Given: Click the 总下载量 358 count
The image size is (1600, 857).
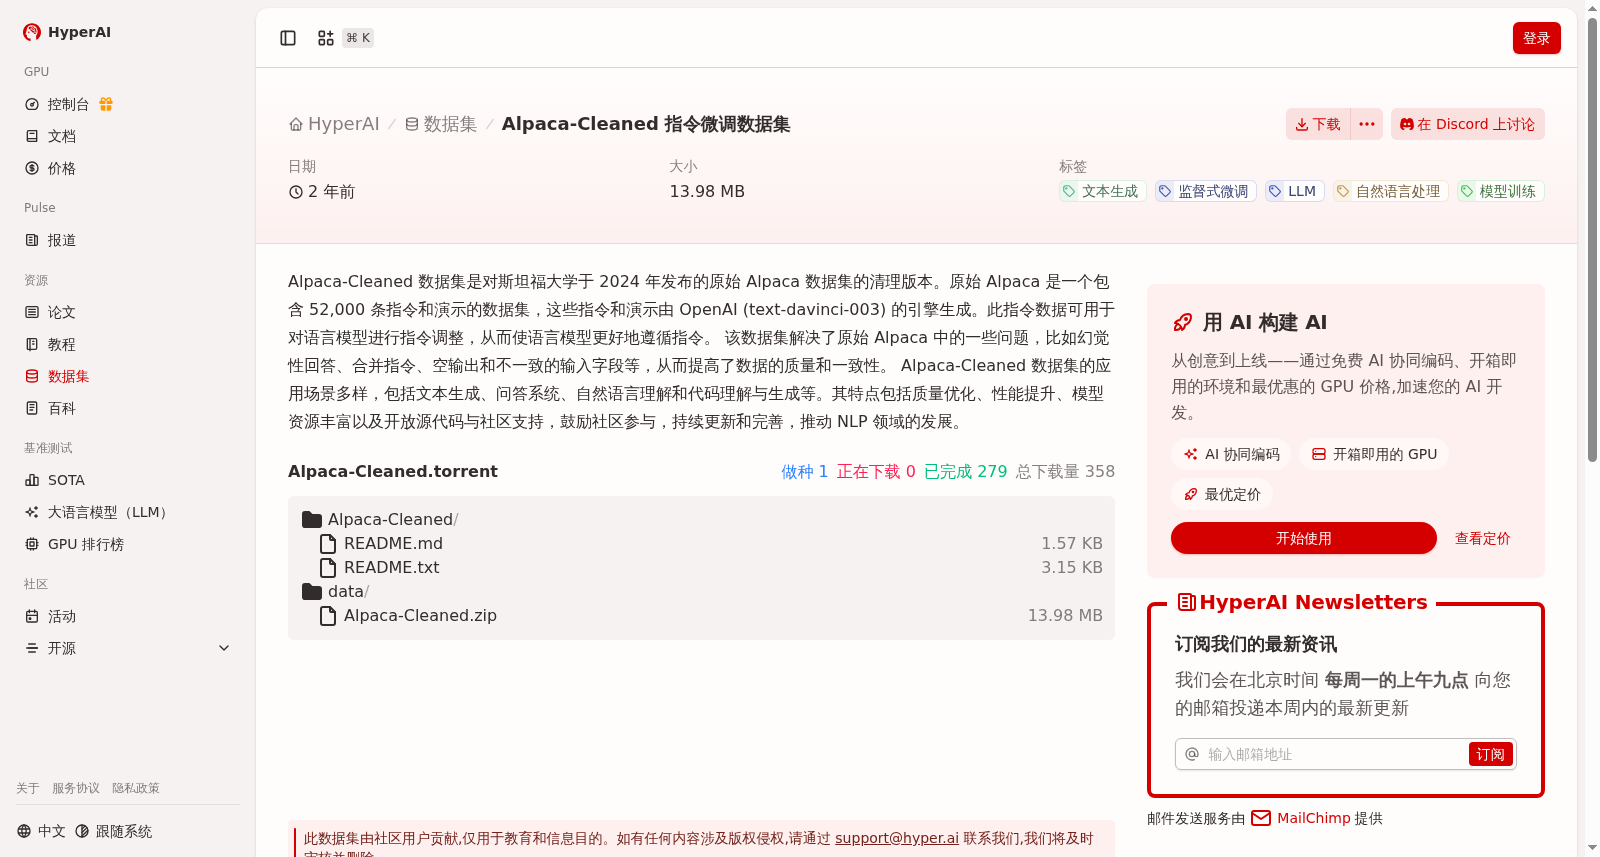Looking at the screenshot, I should pyautogui.click(x=1065, y=472).
